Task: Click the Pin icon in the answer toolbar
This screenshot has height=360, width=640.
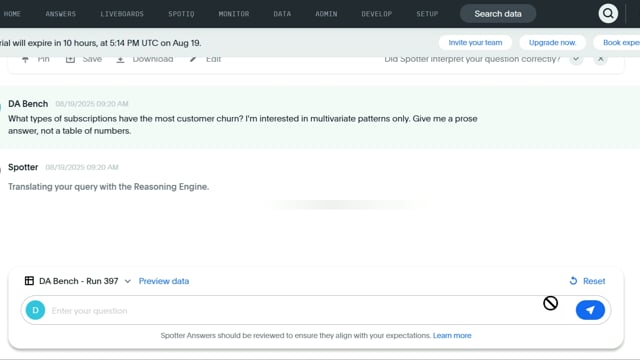Action: click(x=25, y=60)
